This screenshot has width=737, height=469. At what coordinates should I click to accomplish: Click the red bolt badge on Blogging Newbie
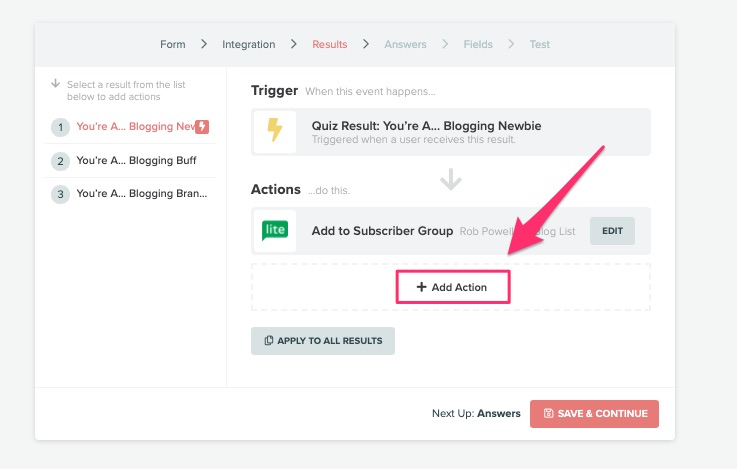pyautogui.click(x=202, y=127)
